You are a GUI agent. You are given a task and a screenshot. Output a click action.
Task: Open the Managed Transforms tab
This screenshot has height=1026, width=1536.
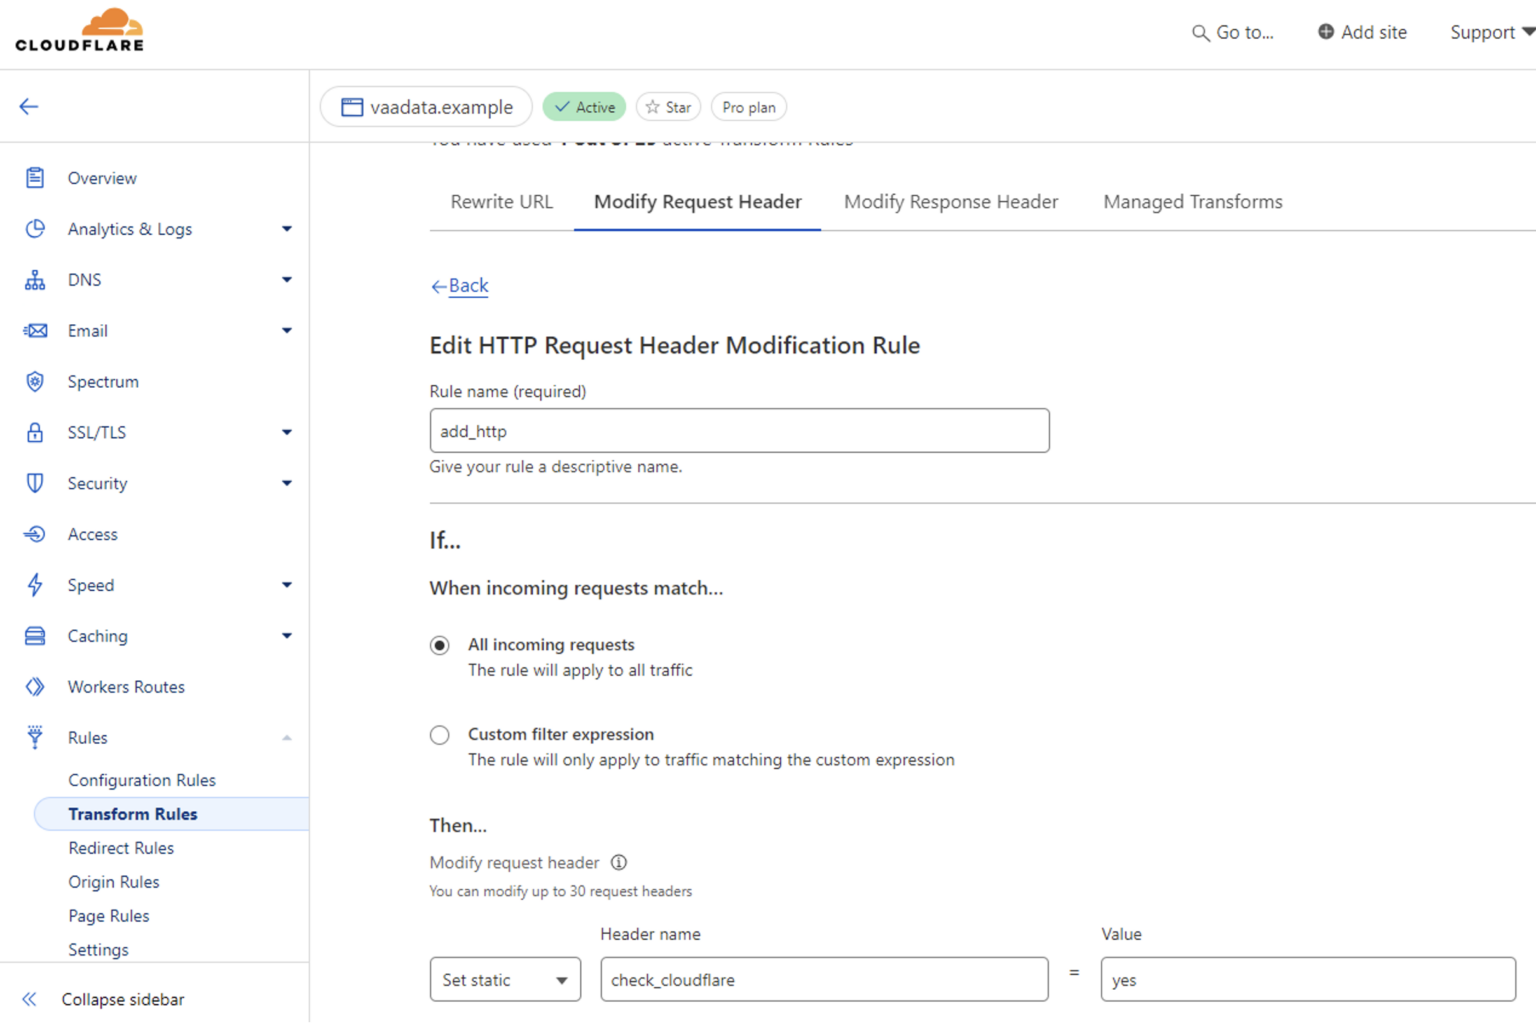(x=1192, y=201)
